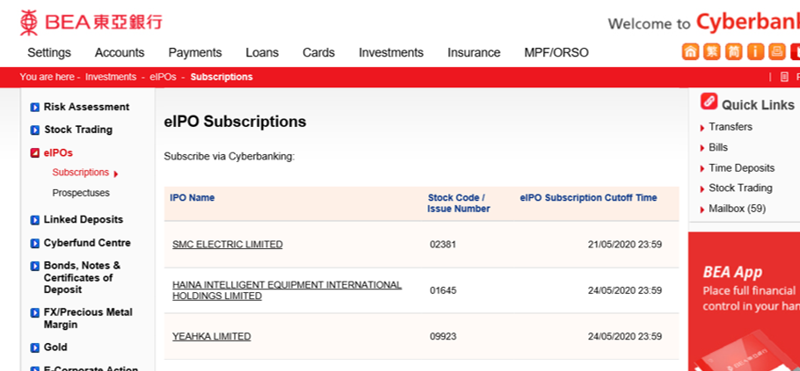Switch to Simplified Chinese with the 简 icon

(x=734, y=52)
